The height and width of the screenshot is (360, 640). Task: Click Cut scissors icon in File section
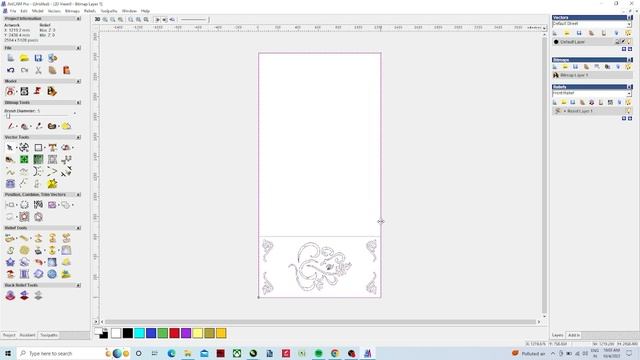point(38,70)
